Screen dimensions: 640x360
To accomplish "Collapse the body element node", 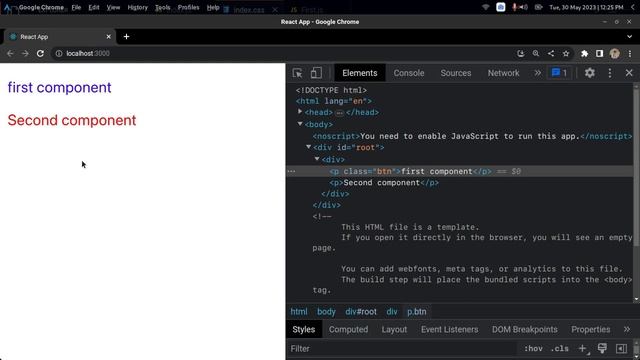I will click(x=300, y=124).
